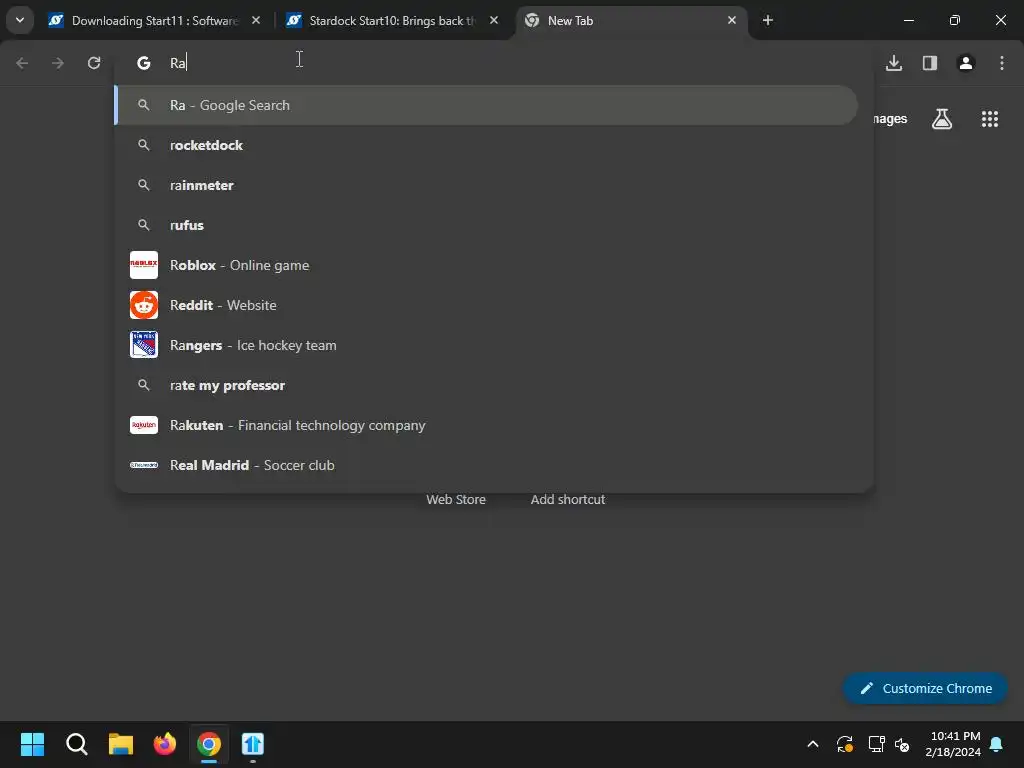Open a new tab with plus button
The height and width of the screenshot is (768, 1024).
[768, 20]
